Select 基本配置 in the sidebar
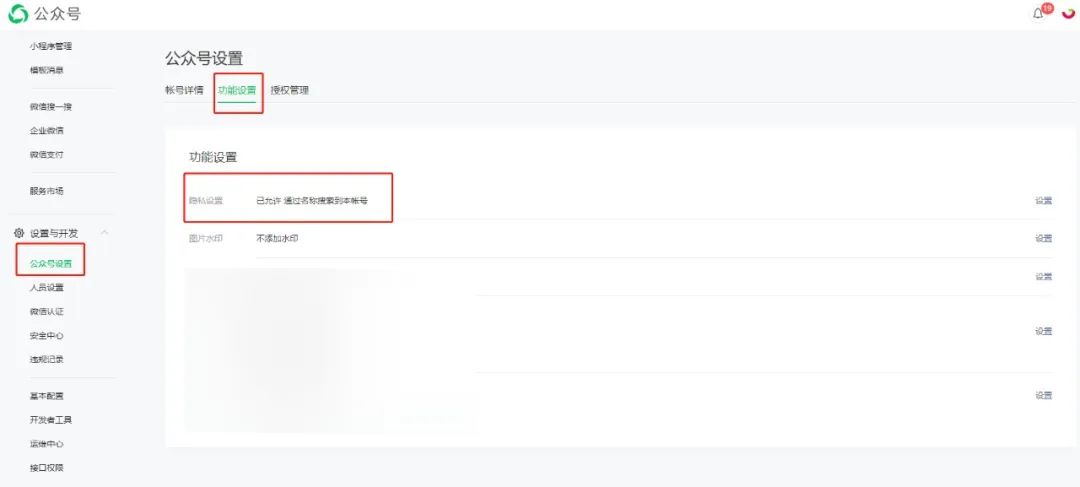Image resolution: width=1080 pixels, height=487 pixels. pyautogui.click(x=47, y=396)
